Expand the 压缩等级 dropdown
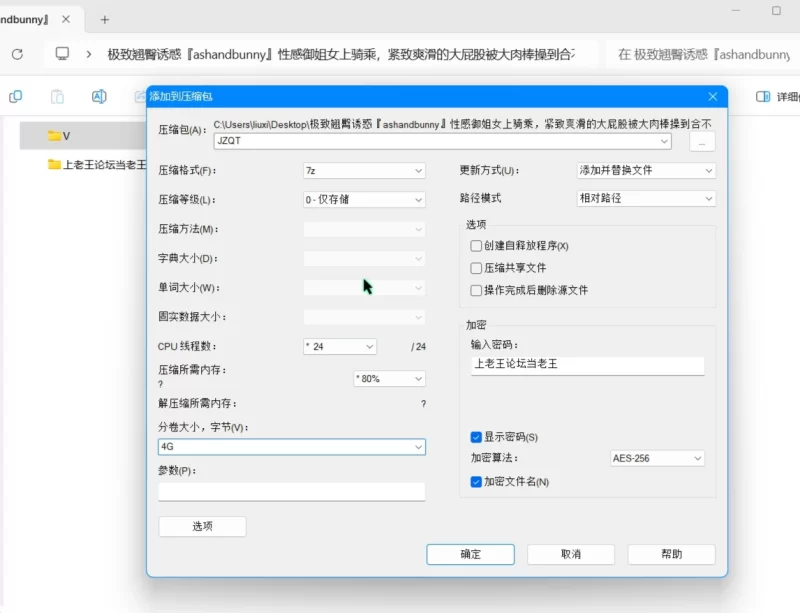 point(364,200)
